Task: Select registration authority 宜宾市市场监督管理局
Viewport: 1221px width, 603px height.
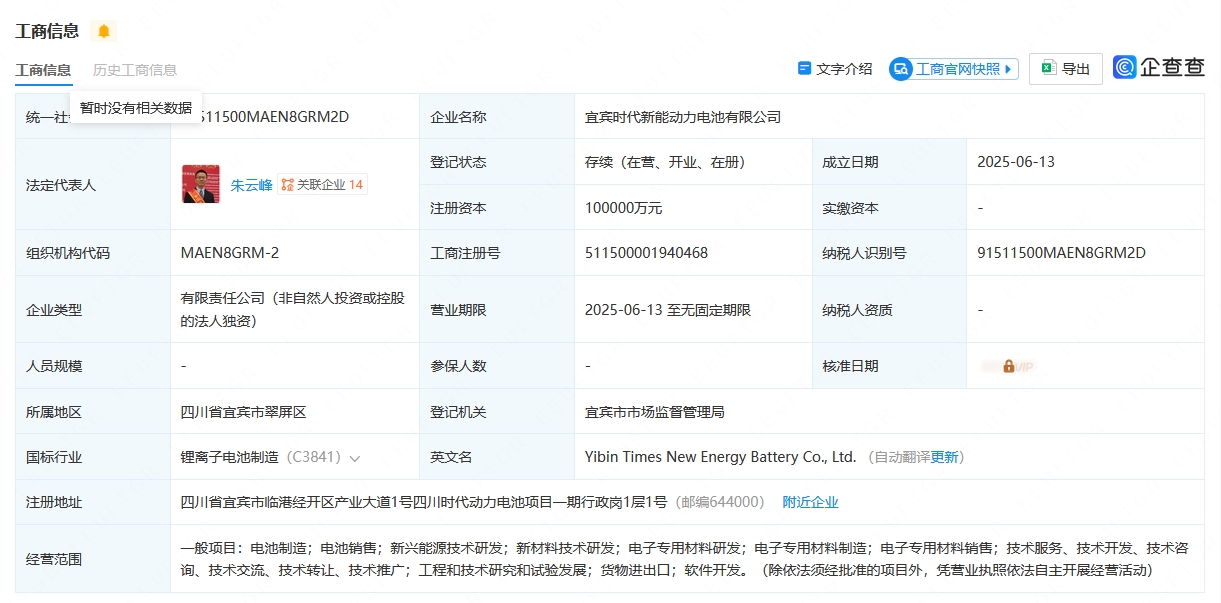Action: pos(655,412)
